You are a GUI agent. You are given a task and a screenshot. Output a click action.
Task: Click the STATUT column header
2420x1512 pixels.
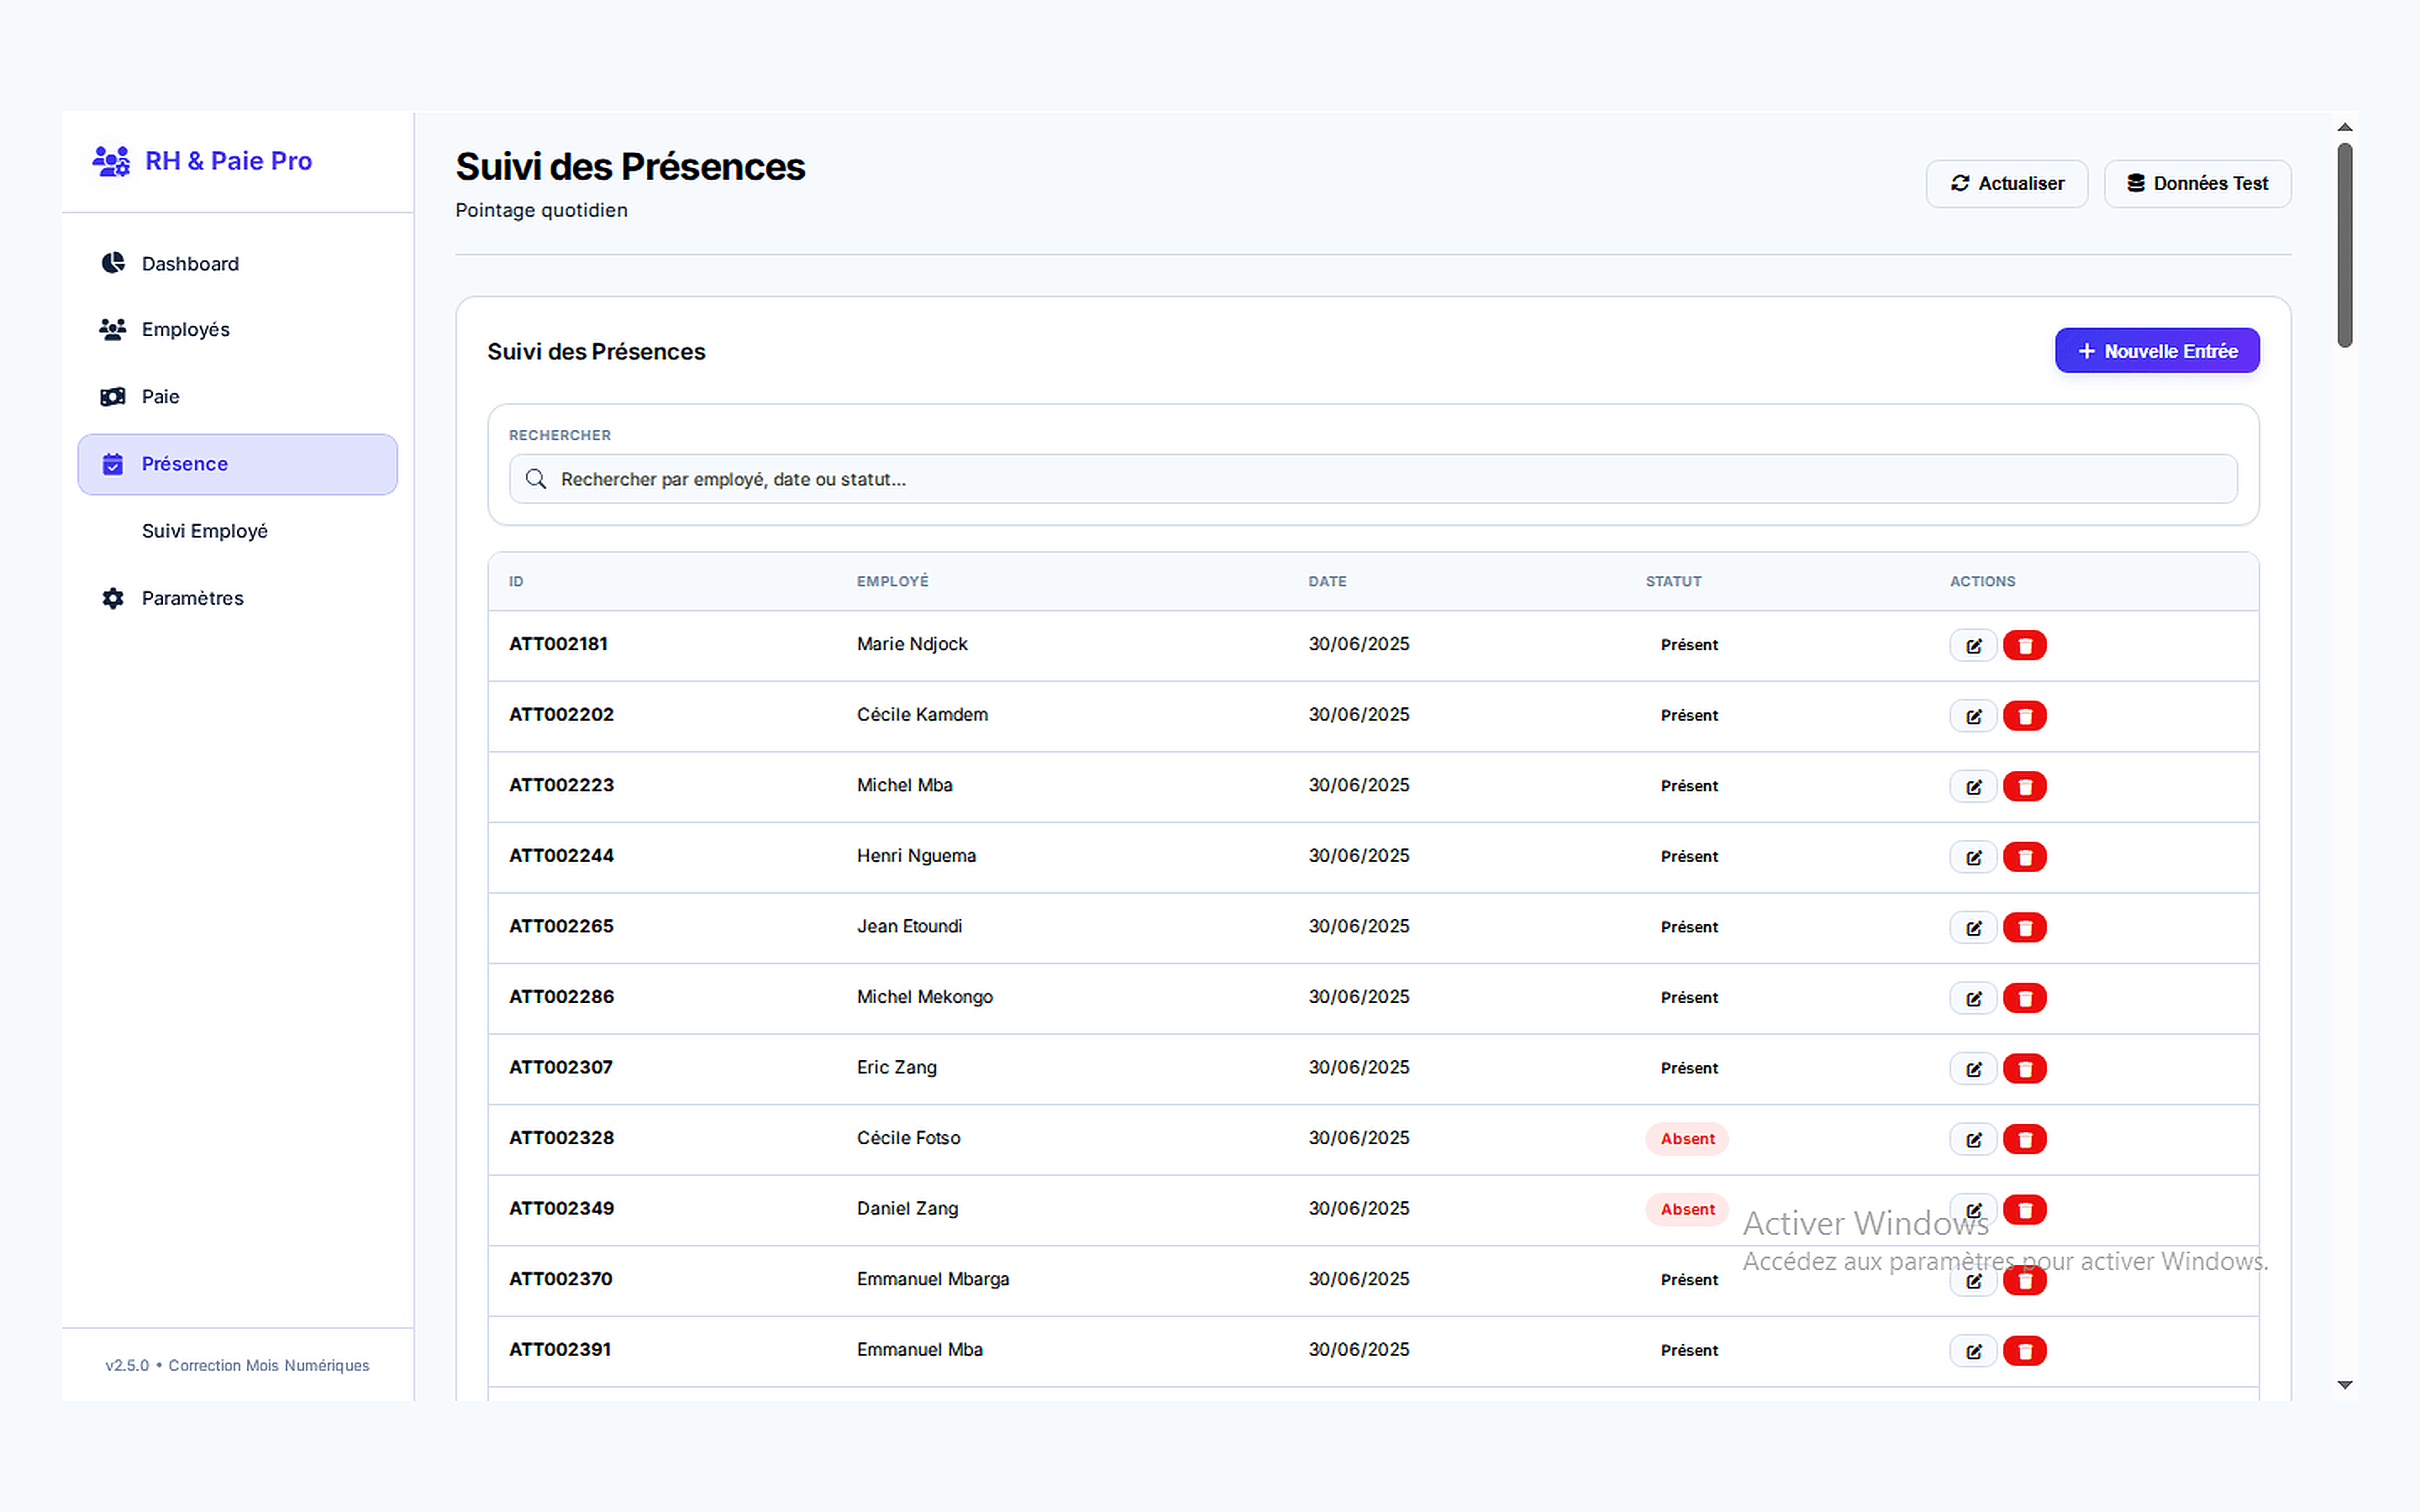(x=1673, y=581)
